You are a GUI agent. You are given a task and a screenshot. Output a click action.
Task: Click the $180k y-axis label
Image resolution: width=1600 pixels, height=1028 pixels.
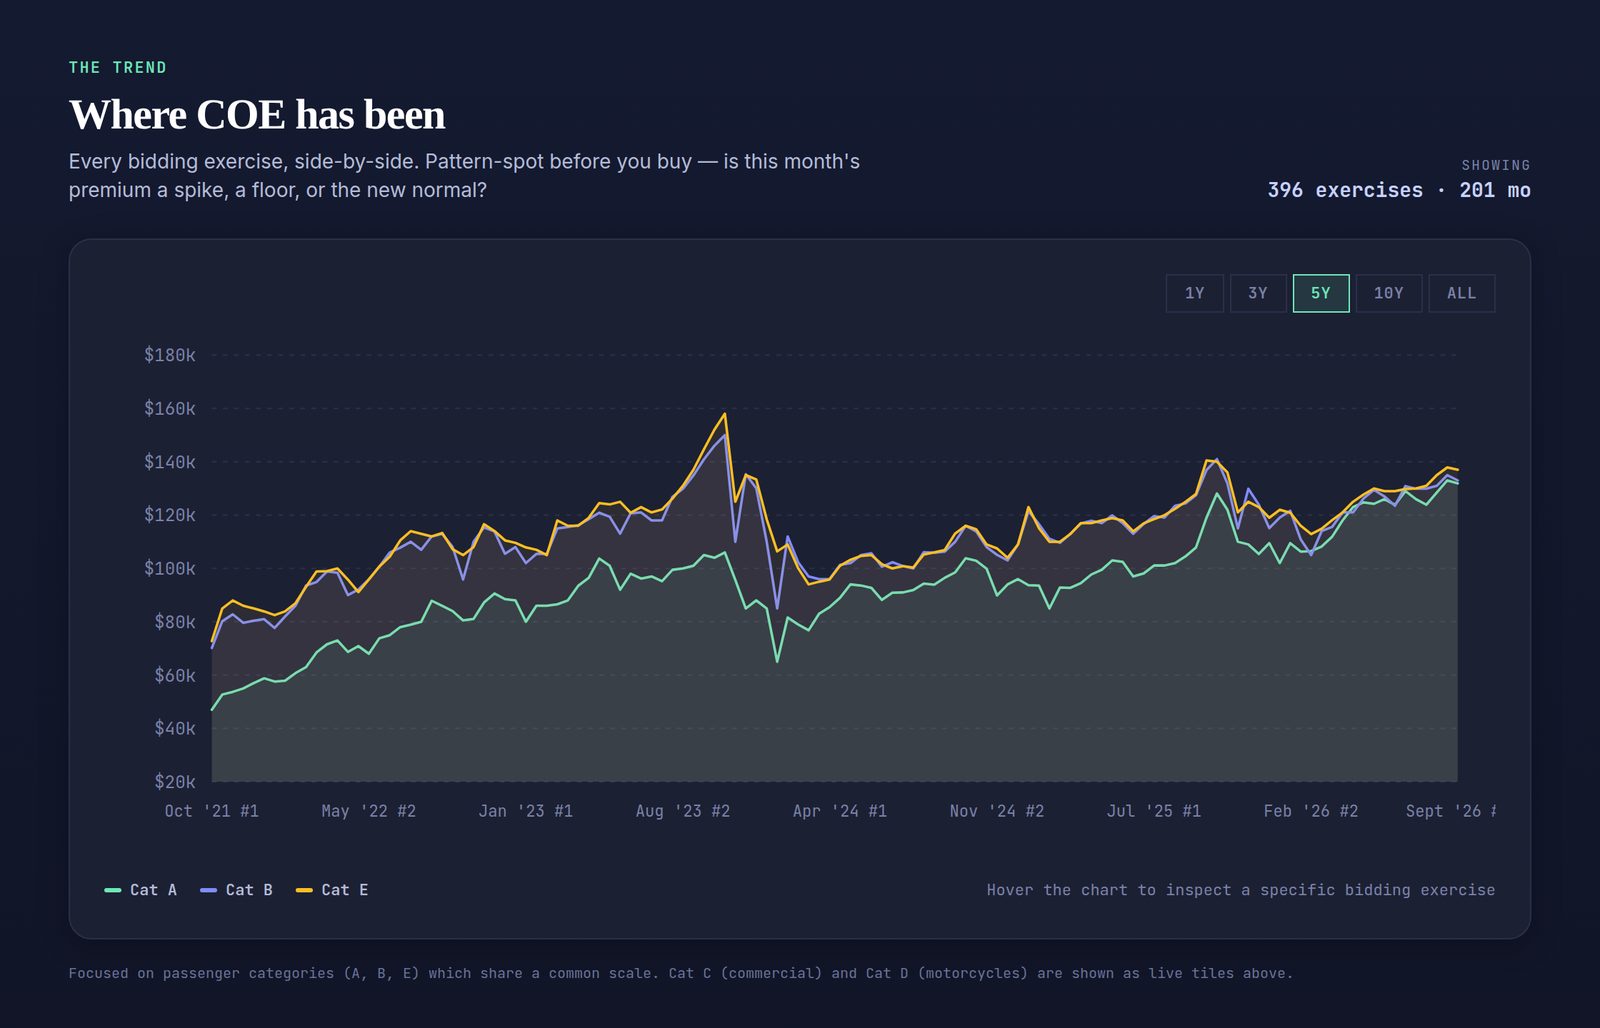170,355
